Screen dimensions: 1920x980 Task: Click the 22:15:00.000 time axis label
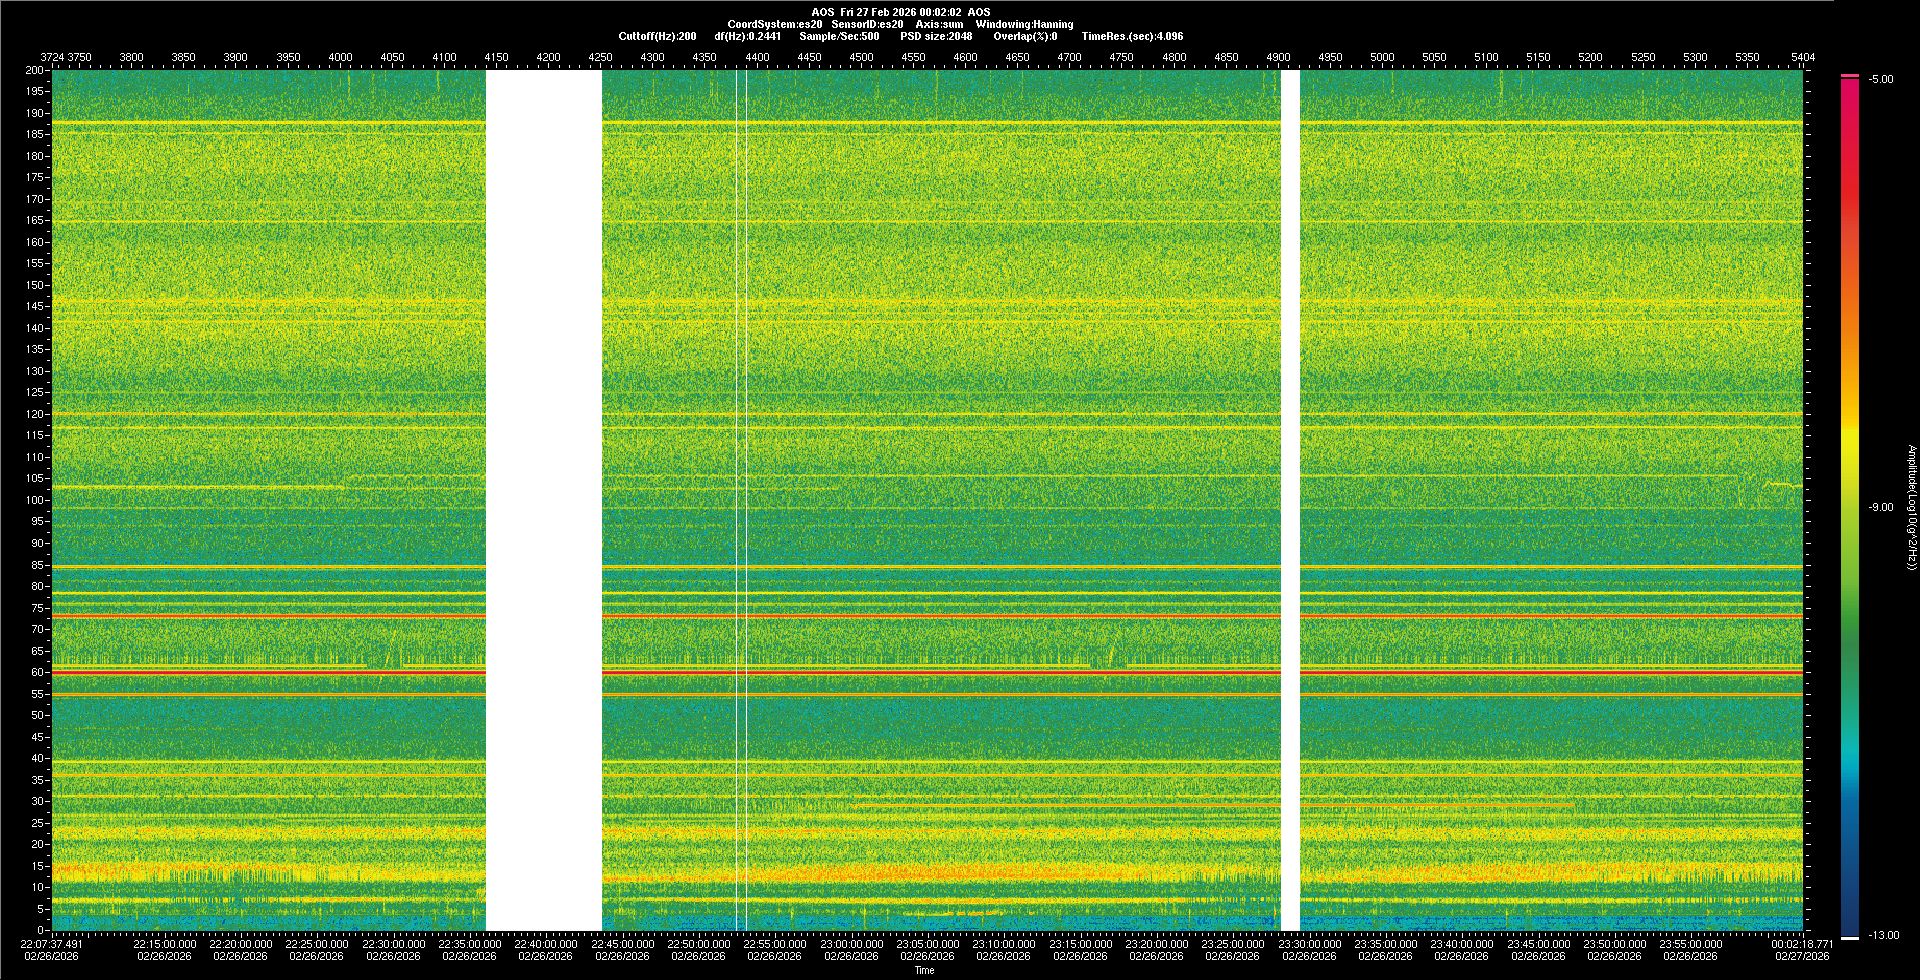pyautogui.click(x=164, y=943)
